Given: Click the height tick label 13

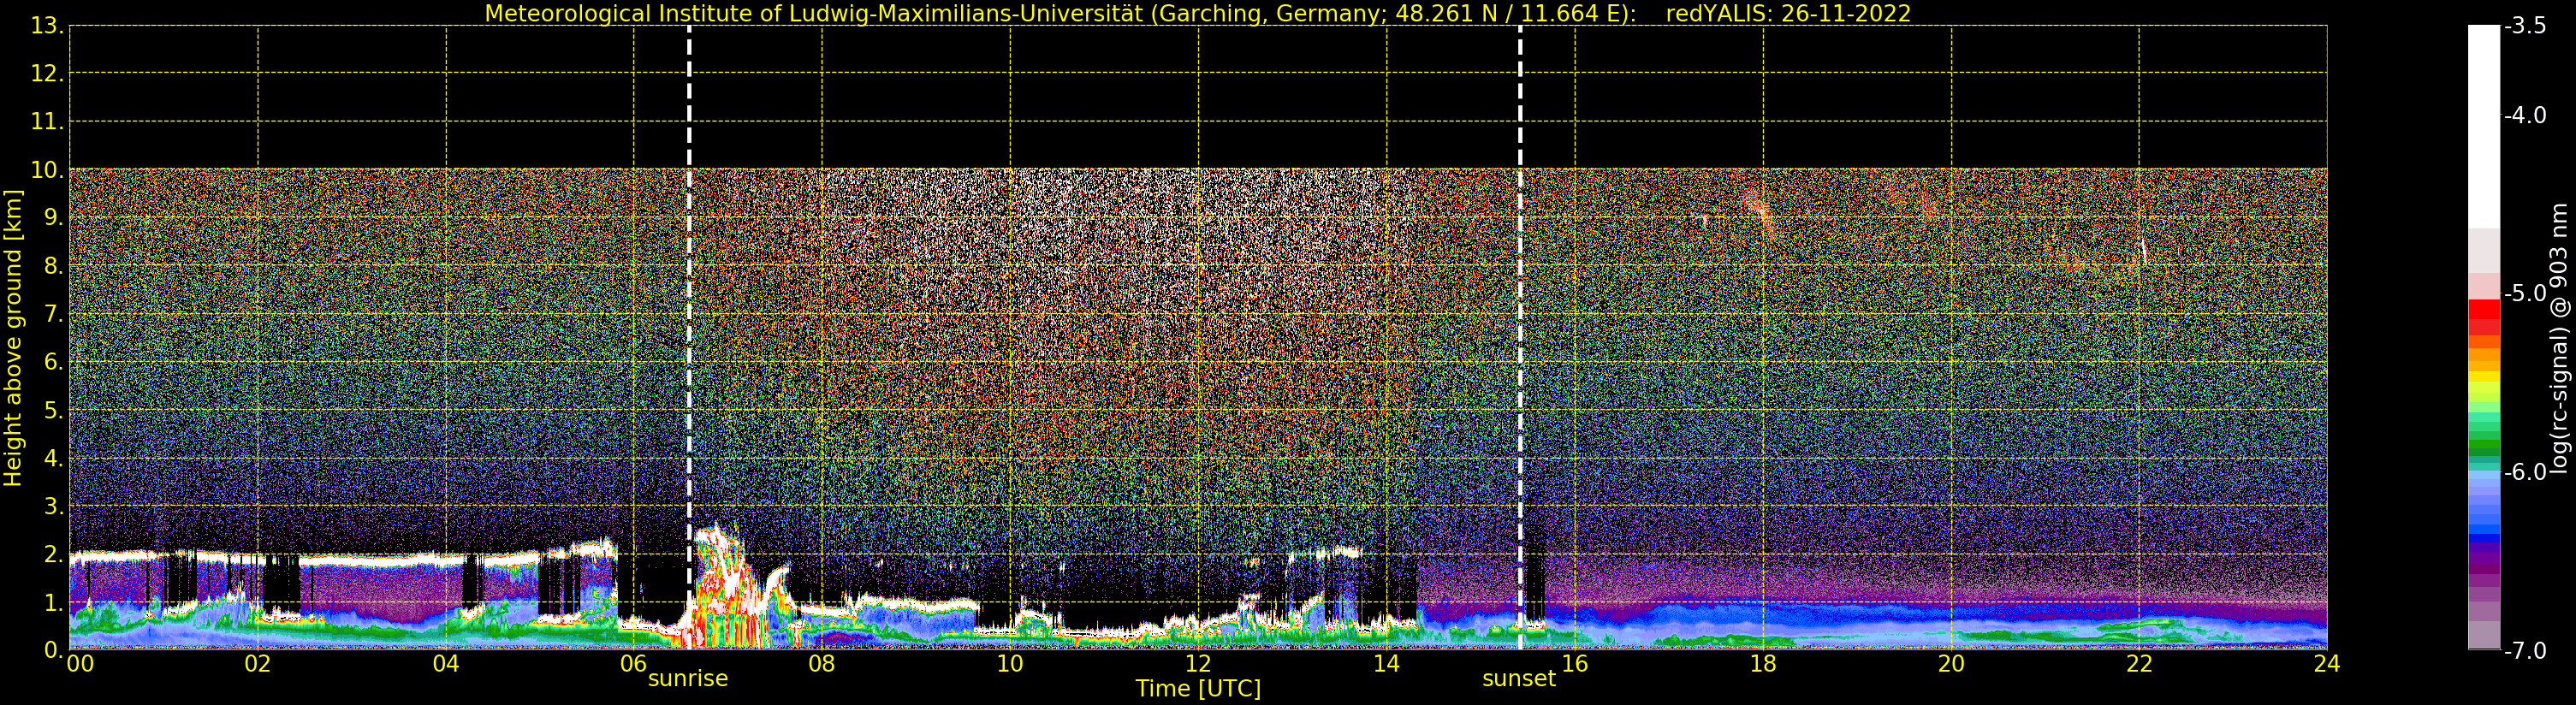Looking at the screenshot, I should (46, 26).
